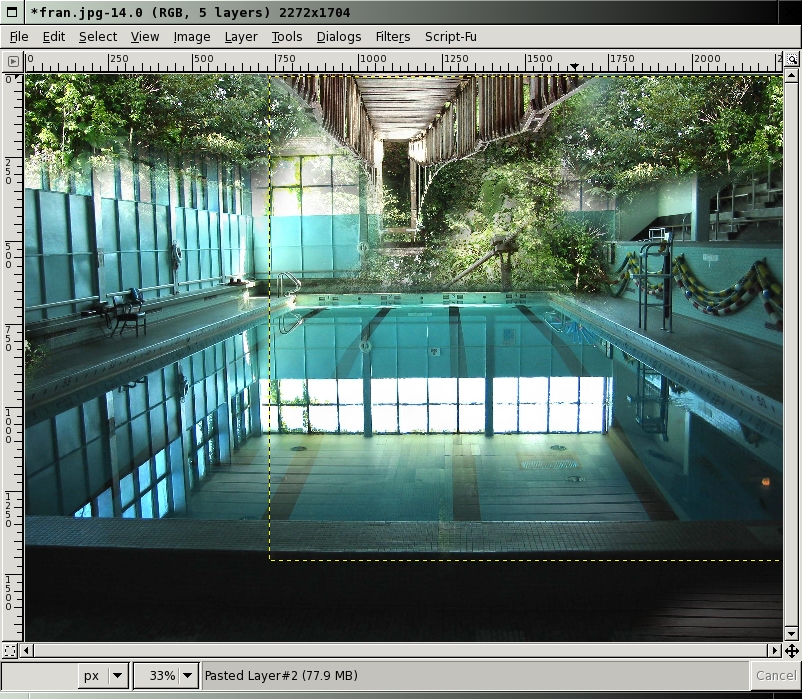This screenshot has width=802, height=699.
Task: Click the horizontal scrollbar right arrow
Action: (x=775, y=650)
